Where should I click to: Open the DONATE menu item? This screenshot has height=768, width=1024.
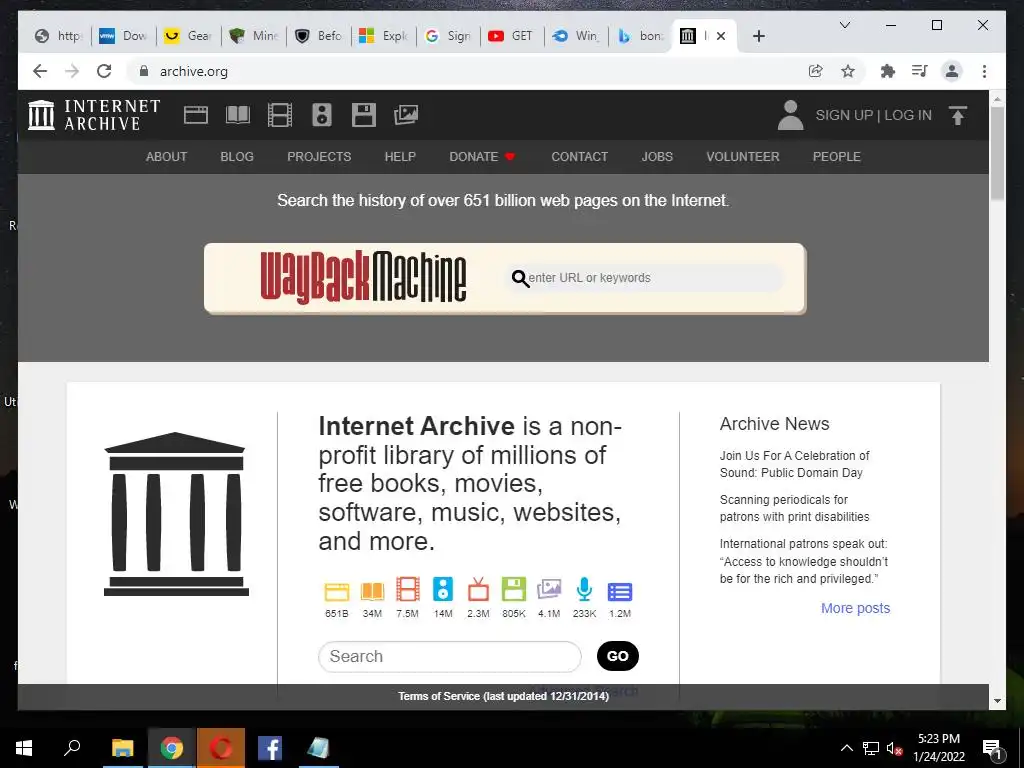(x=482, y=157)
